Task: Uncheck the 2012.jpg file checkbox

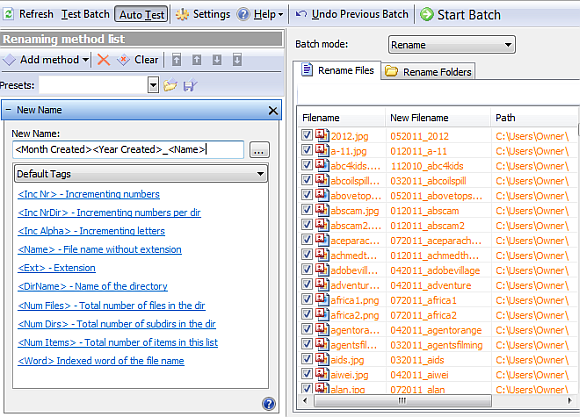Action: tap(307, 135)
